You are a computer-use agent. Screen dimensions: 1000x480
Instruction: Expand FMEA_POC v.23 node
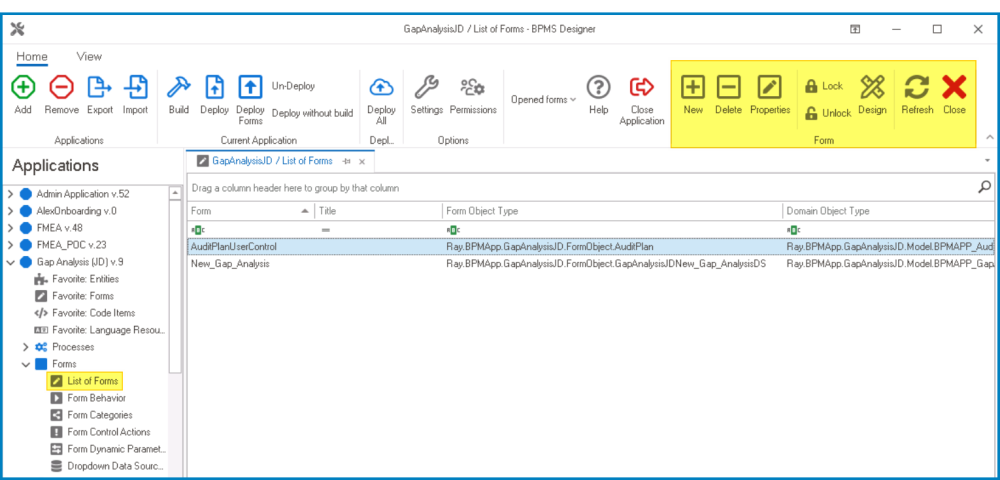(10, 245)
